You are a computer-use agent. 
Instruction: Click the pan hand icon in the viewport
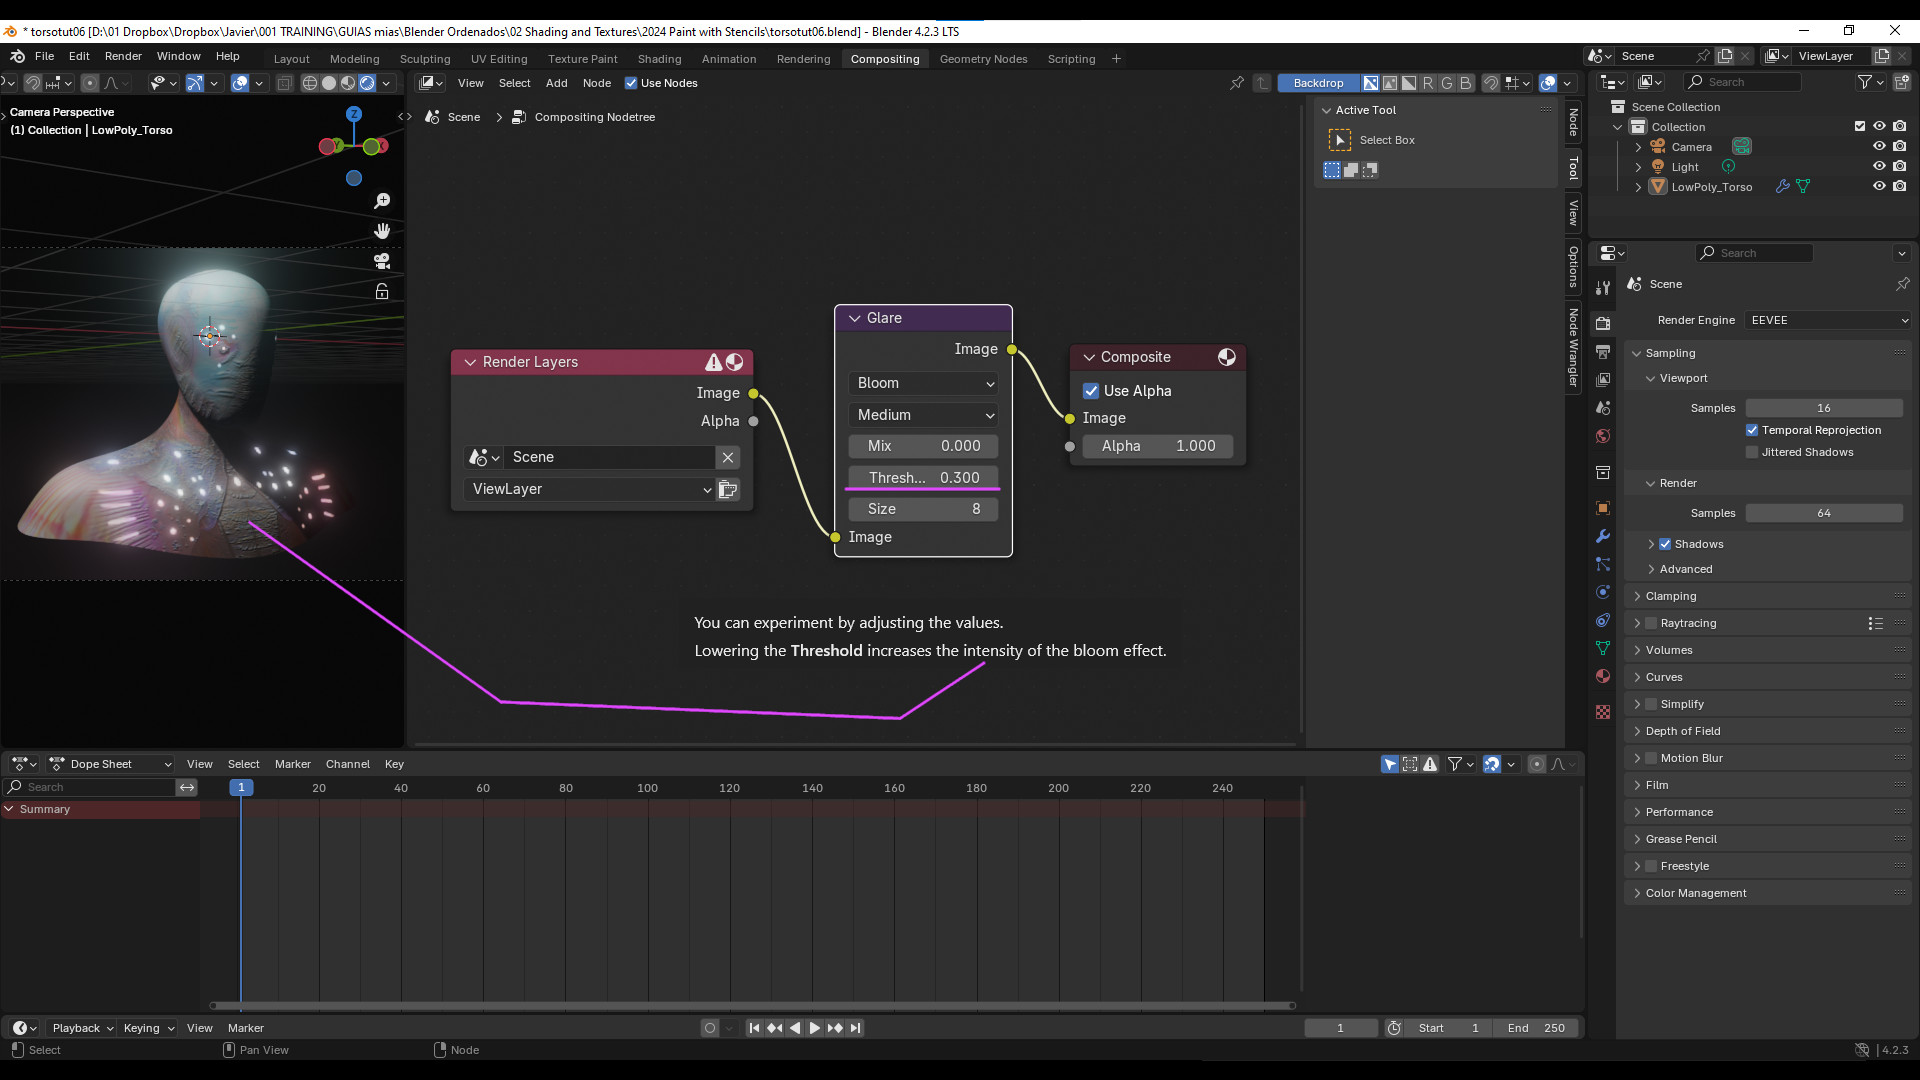click(x=382, y=231)
